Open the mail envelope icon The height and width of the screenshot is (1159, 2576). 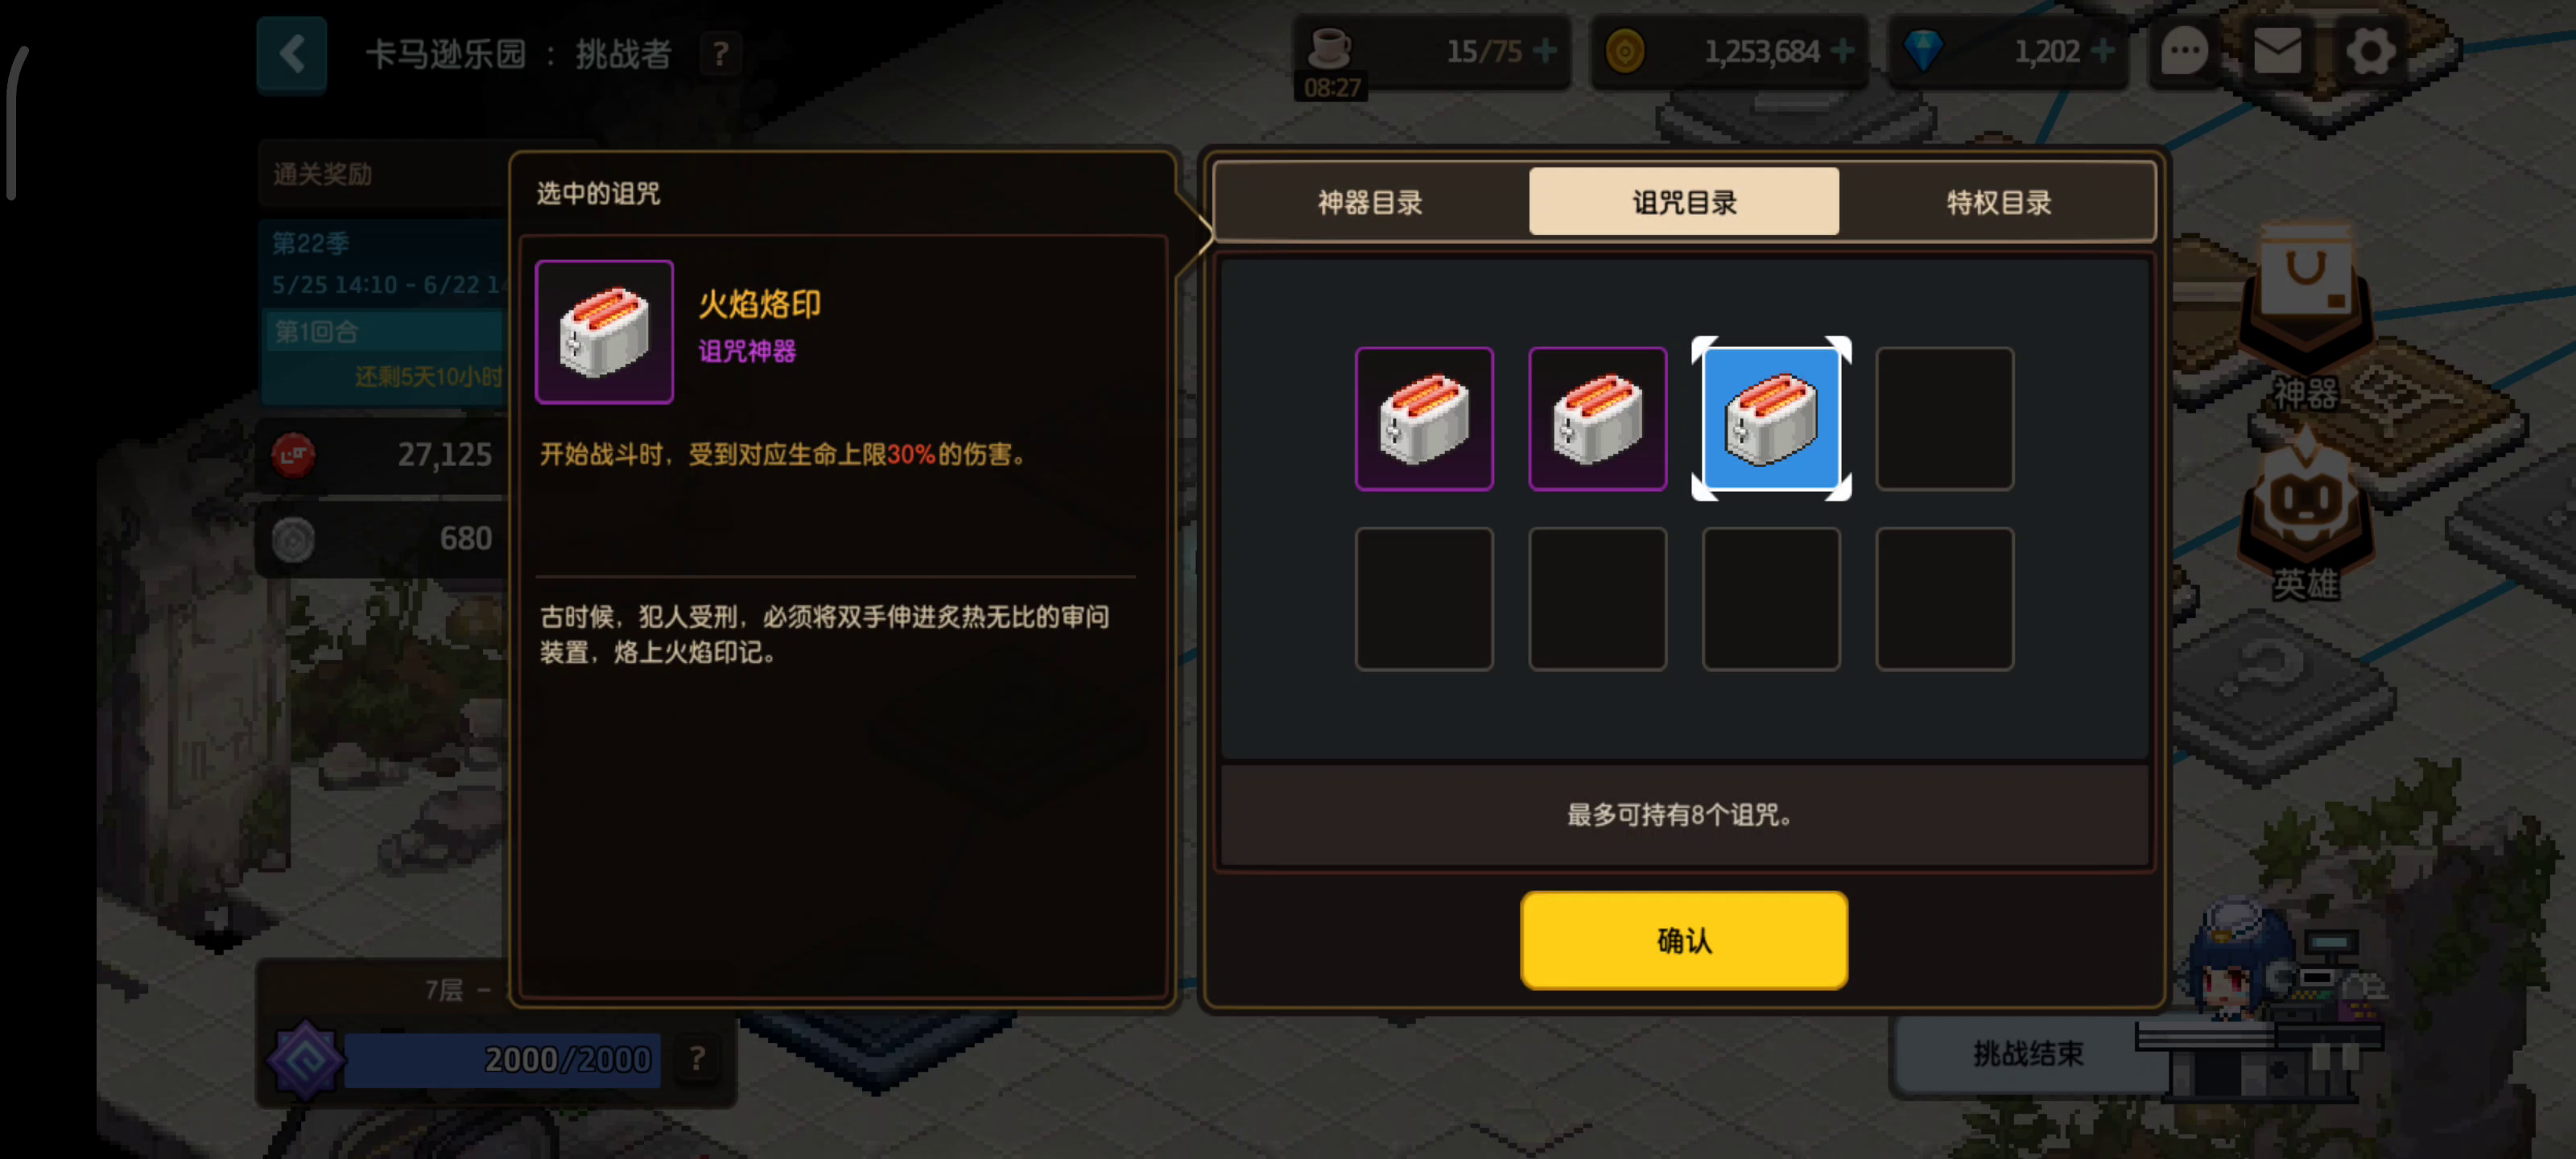[2277, 51]
